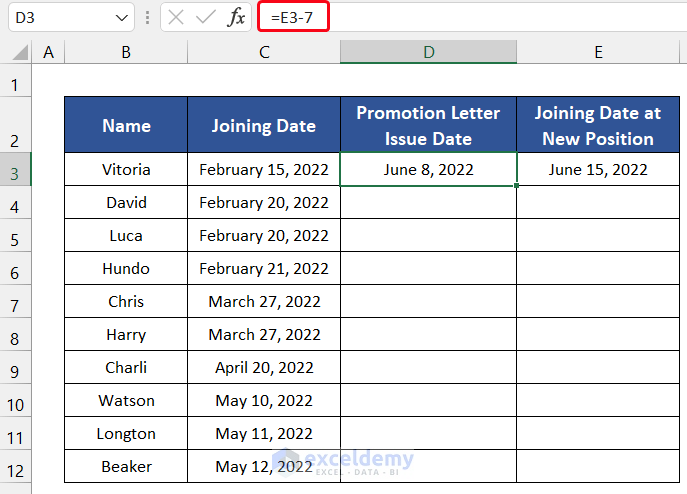
Task: Open the Insert Function fx dialog
Action: coord(236,17)
